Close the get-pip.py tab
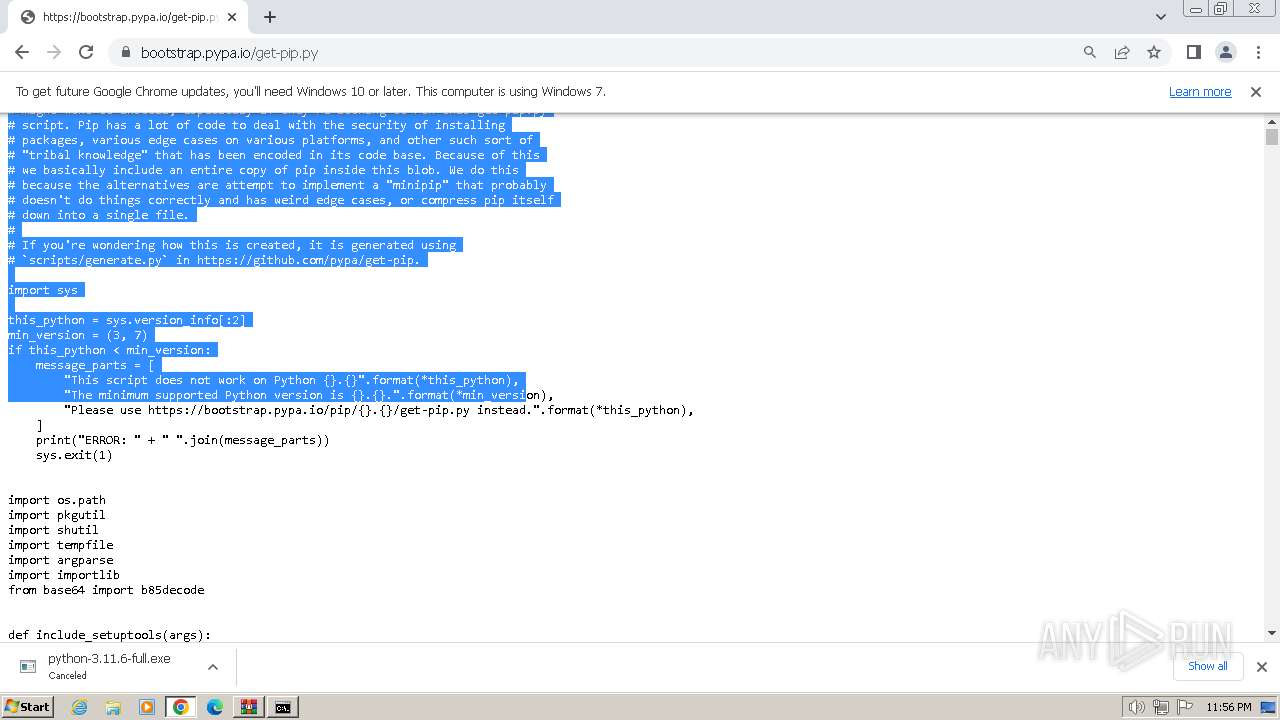The width and height of the screenshot is (1280, 720). pyautogui.click(x=232, y=17)
